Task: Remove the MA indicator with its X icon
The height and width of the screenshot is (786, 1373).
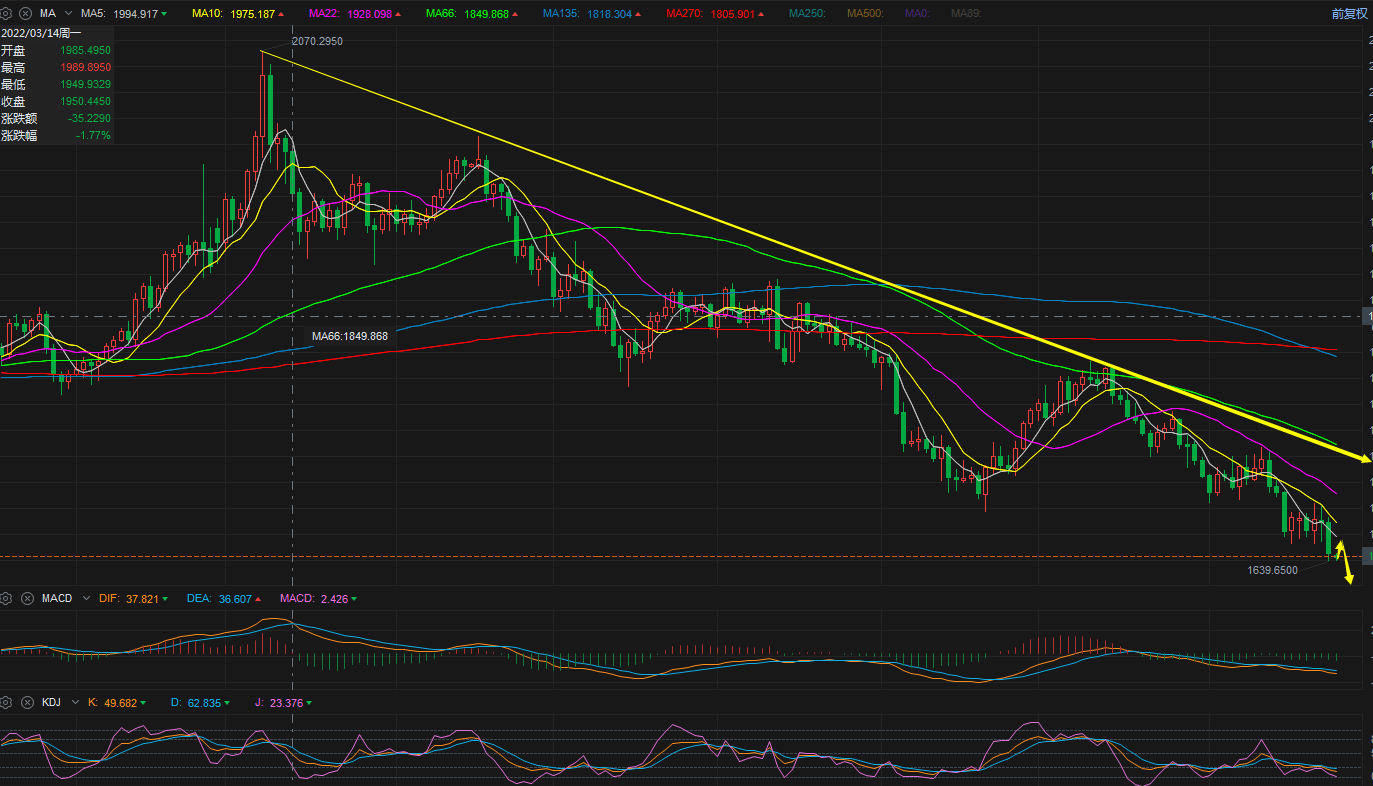Action: click(26, 14)
